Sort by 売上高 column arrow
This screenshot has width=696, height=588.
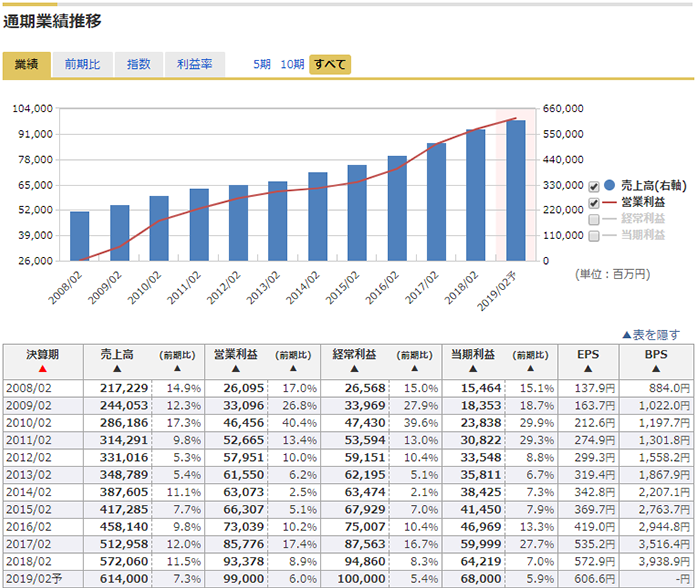[x=116, y=369]
